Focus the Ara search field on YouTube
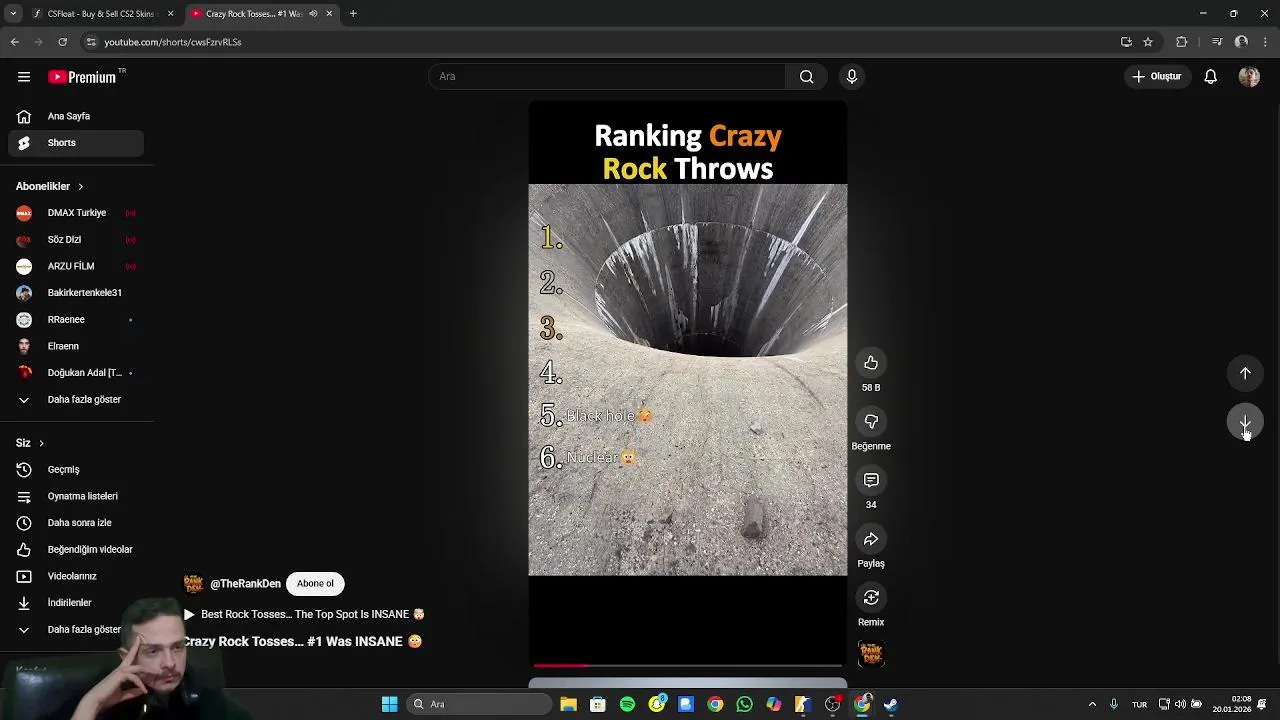Viewport: 1280px width, 720px height. [x=607, y=77]
